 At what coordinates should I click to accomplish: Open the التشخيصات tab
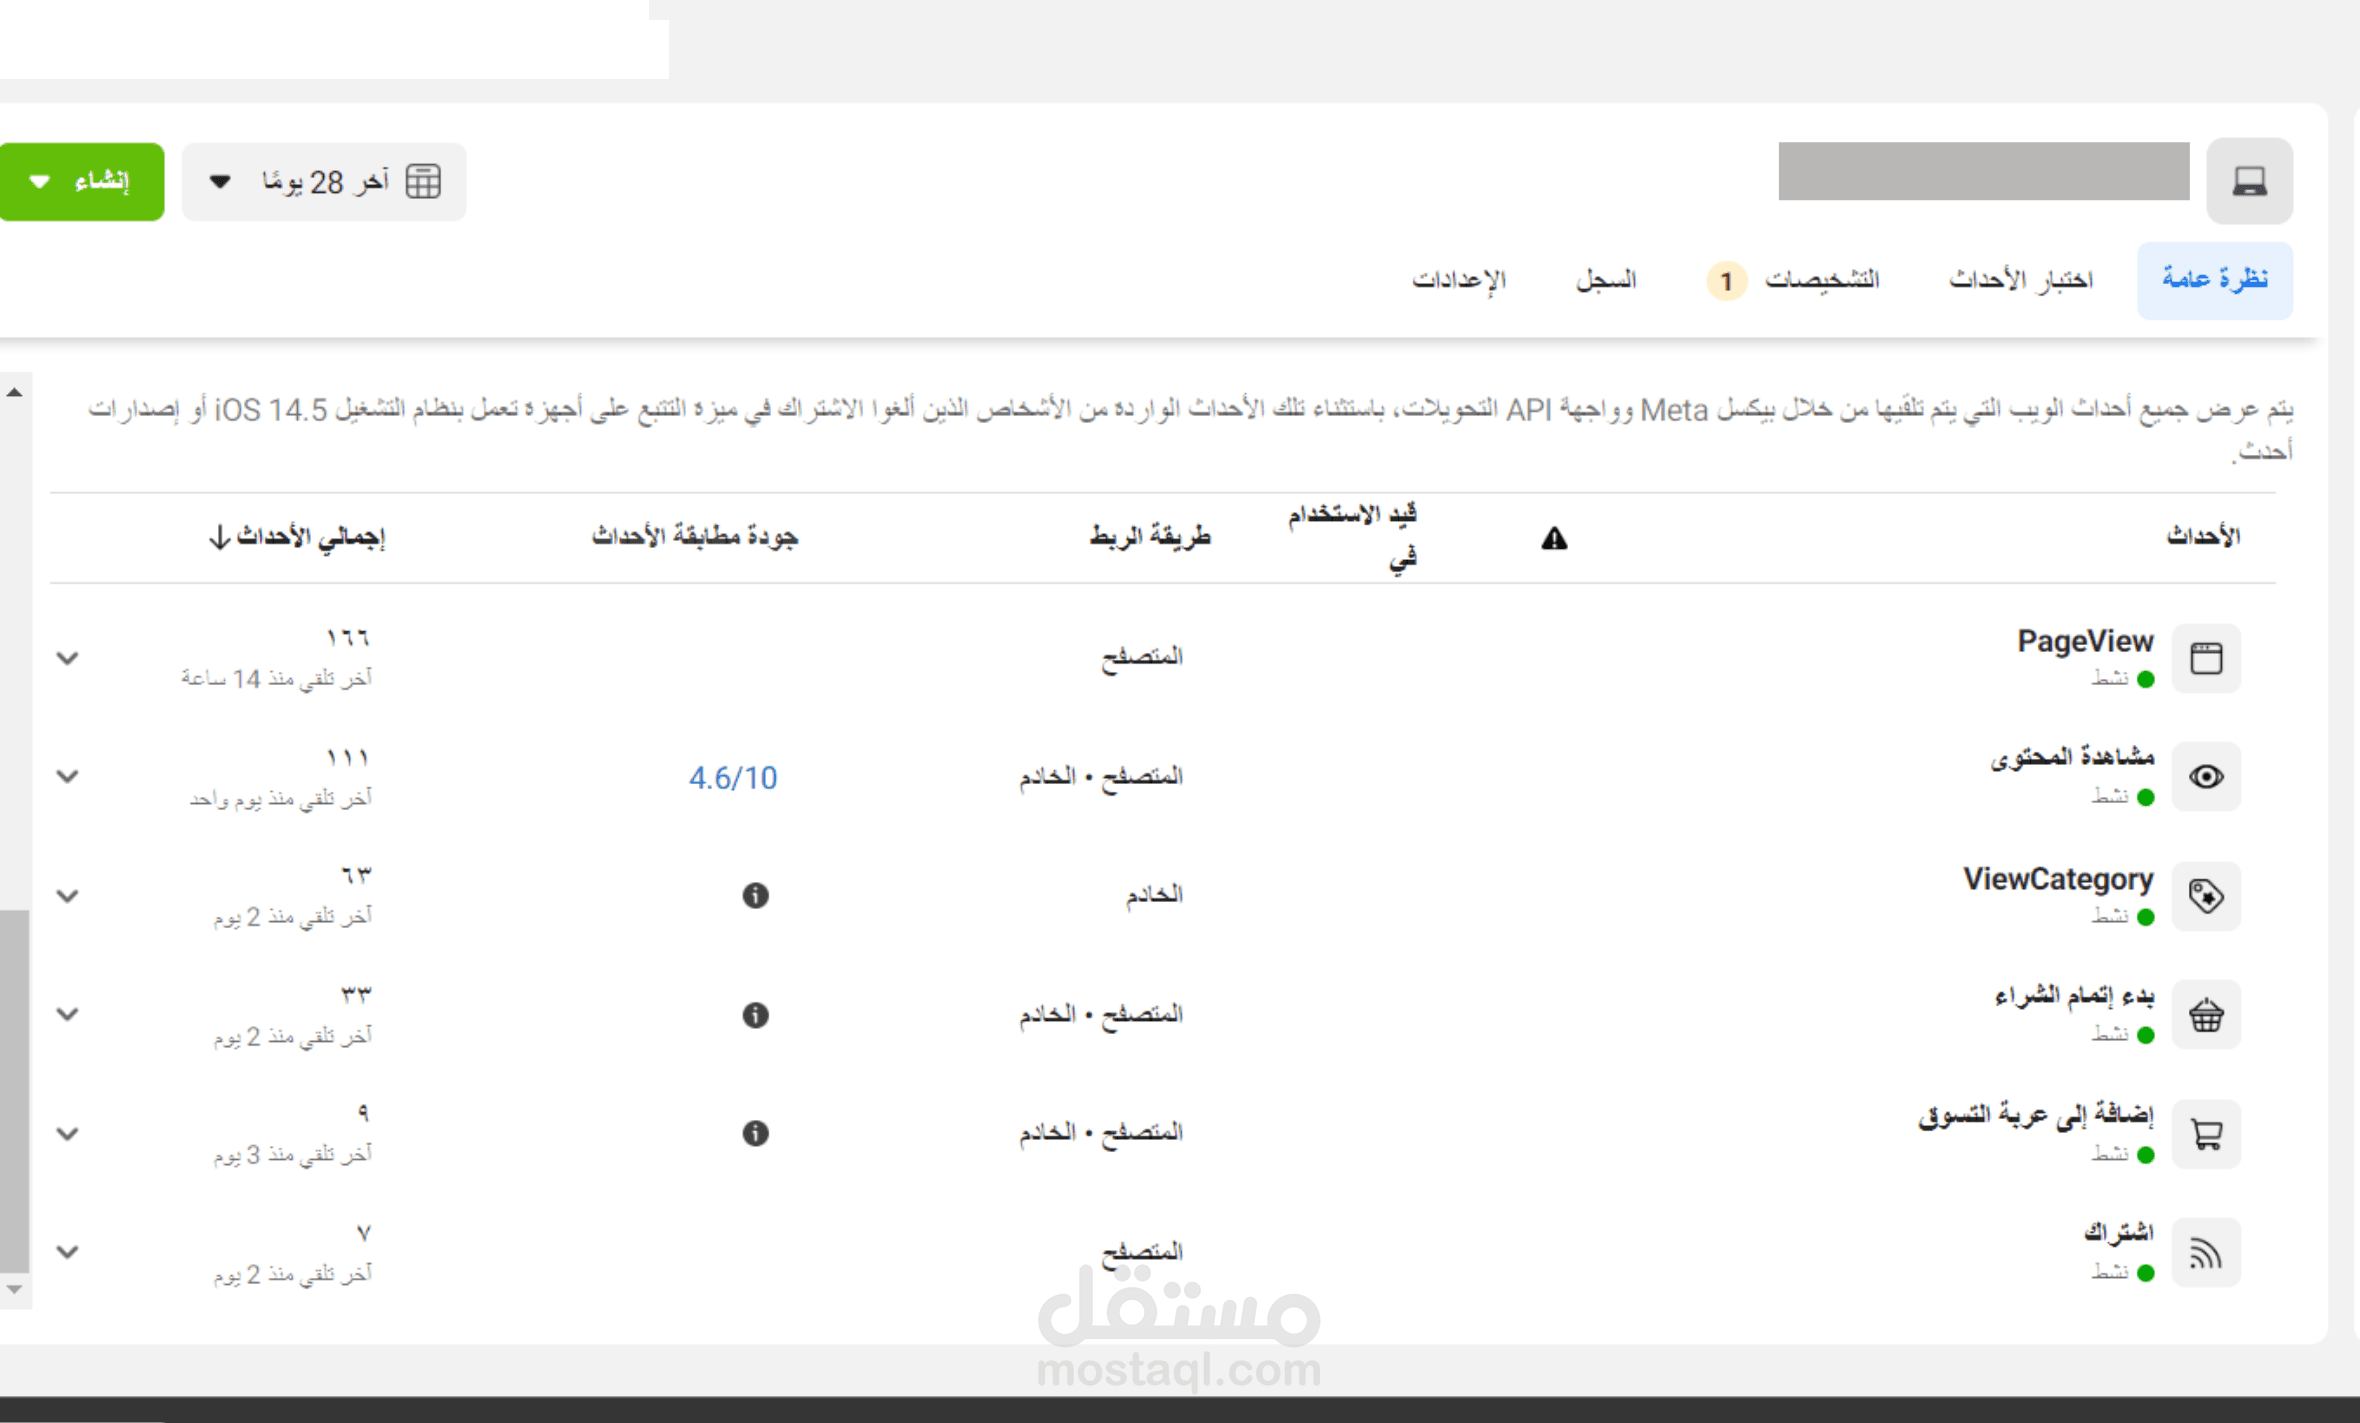pyautogui.click(x=1820, y=280)
